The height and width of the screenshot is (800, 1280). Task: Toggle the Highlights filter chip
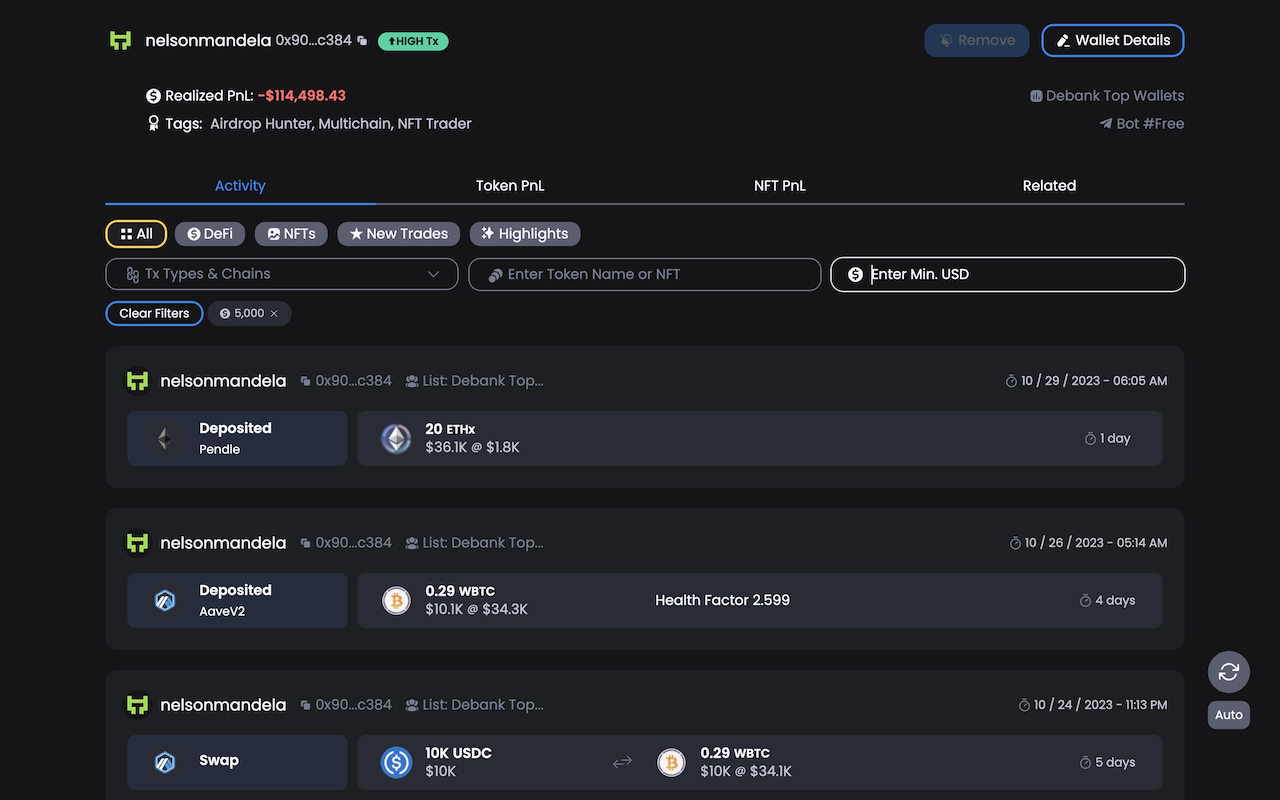coord(525,234)
